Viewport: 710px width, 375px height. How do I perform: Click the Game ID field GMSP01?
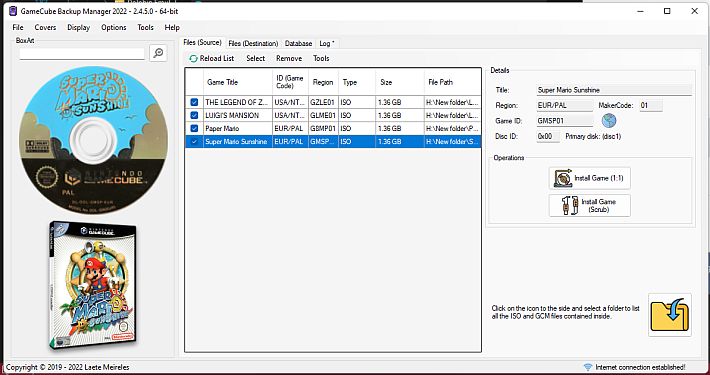click(565, 121)
